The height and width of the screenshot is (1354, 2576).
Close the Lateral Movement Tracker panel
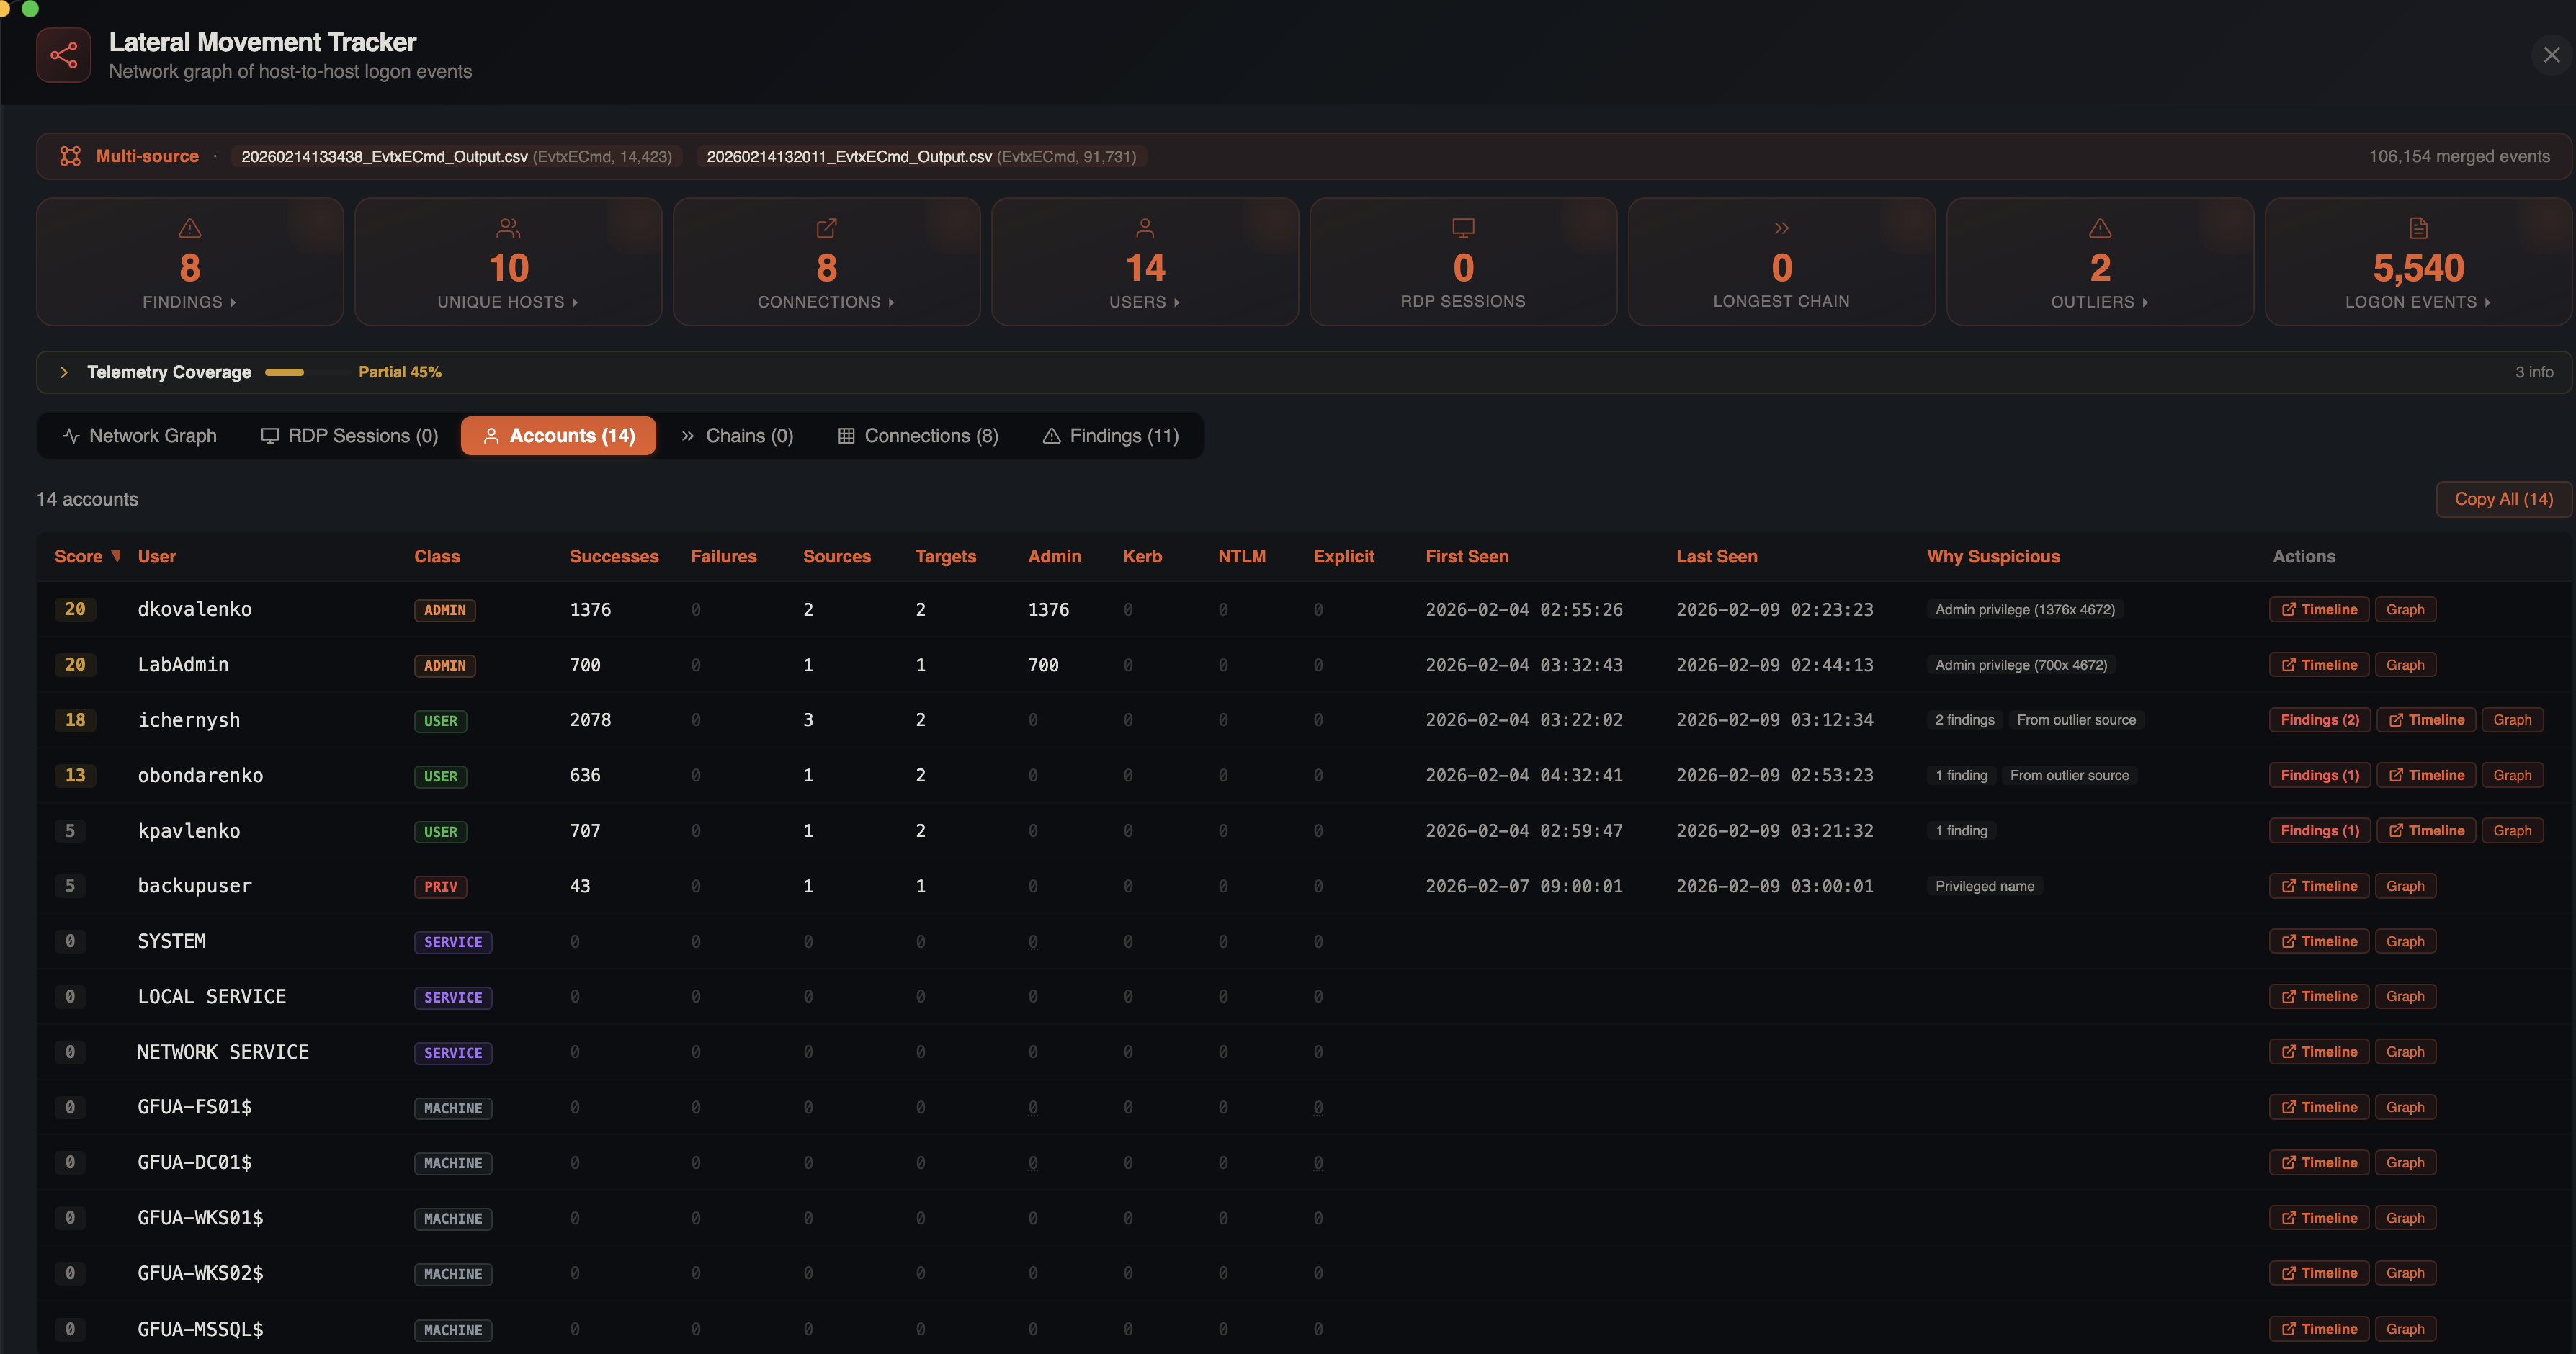2551,55
